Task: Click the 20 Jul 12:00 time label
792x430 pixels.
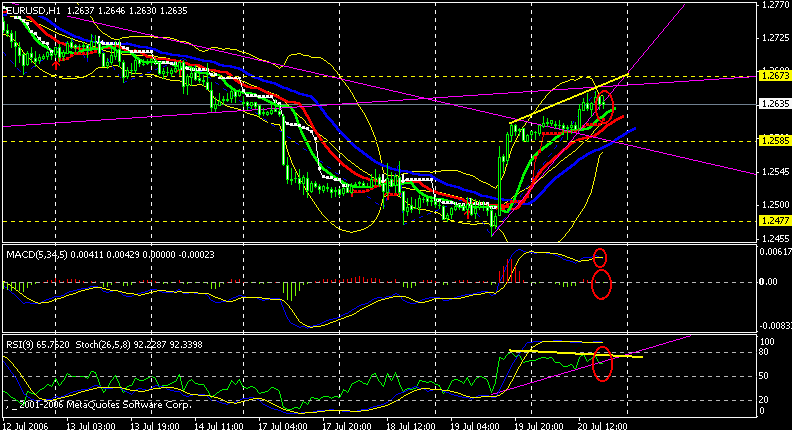Action: pyautogui.click(x=603, y=425)
